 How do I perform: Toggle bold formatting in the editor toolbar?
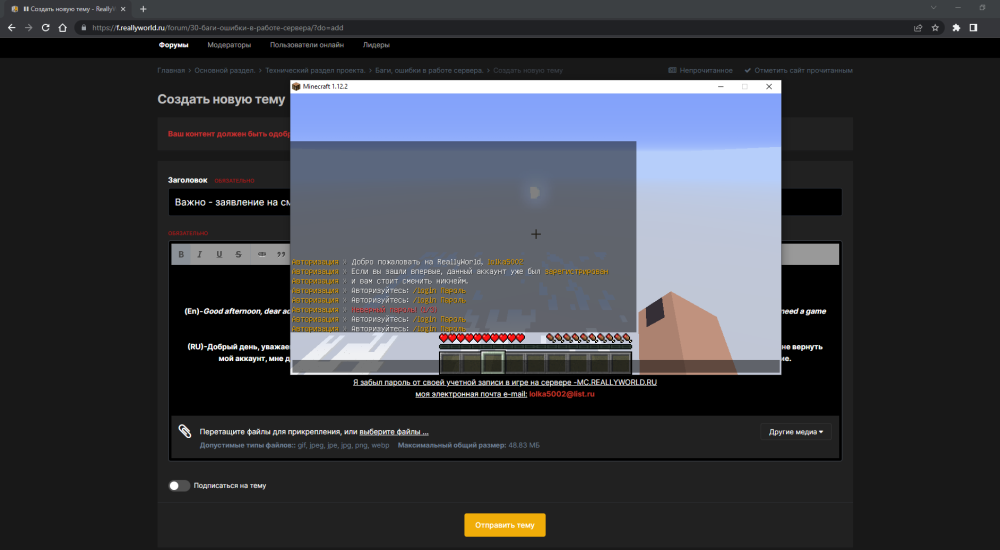[x=181, y=254]
